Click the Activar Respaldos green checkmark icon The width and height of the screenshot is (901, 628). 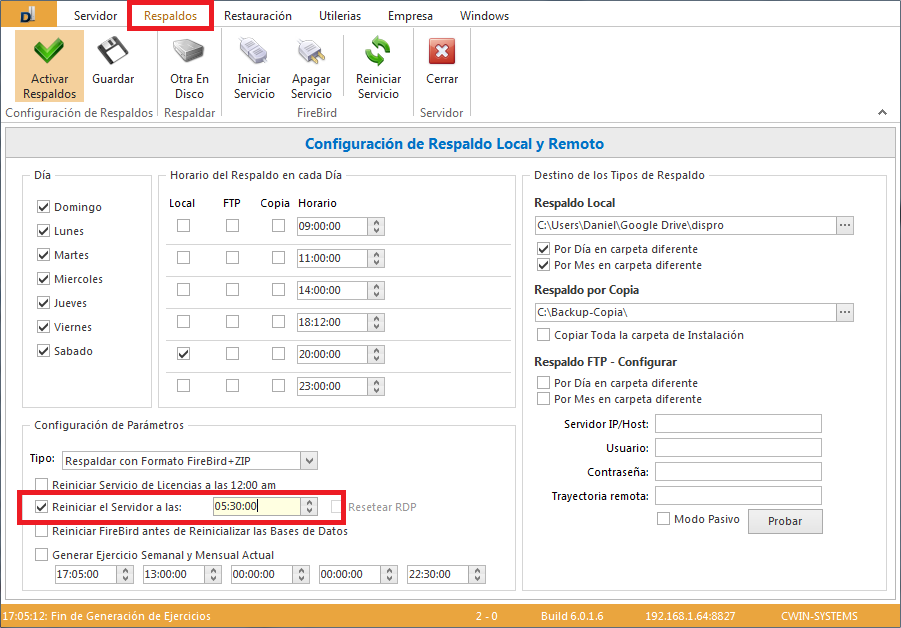(49, 52)
